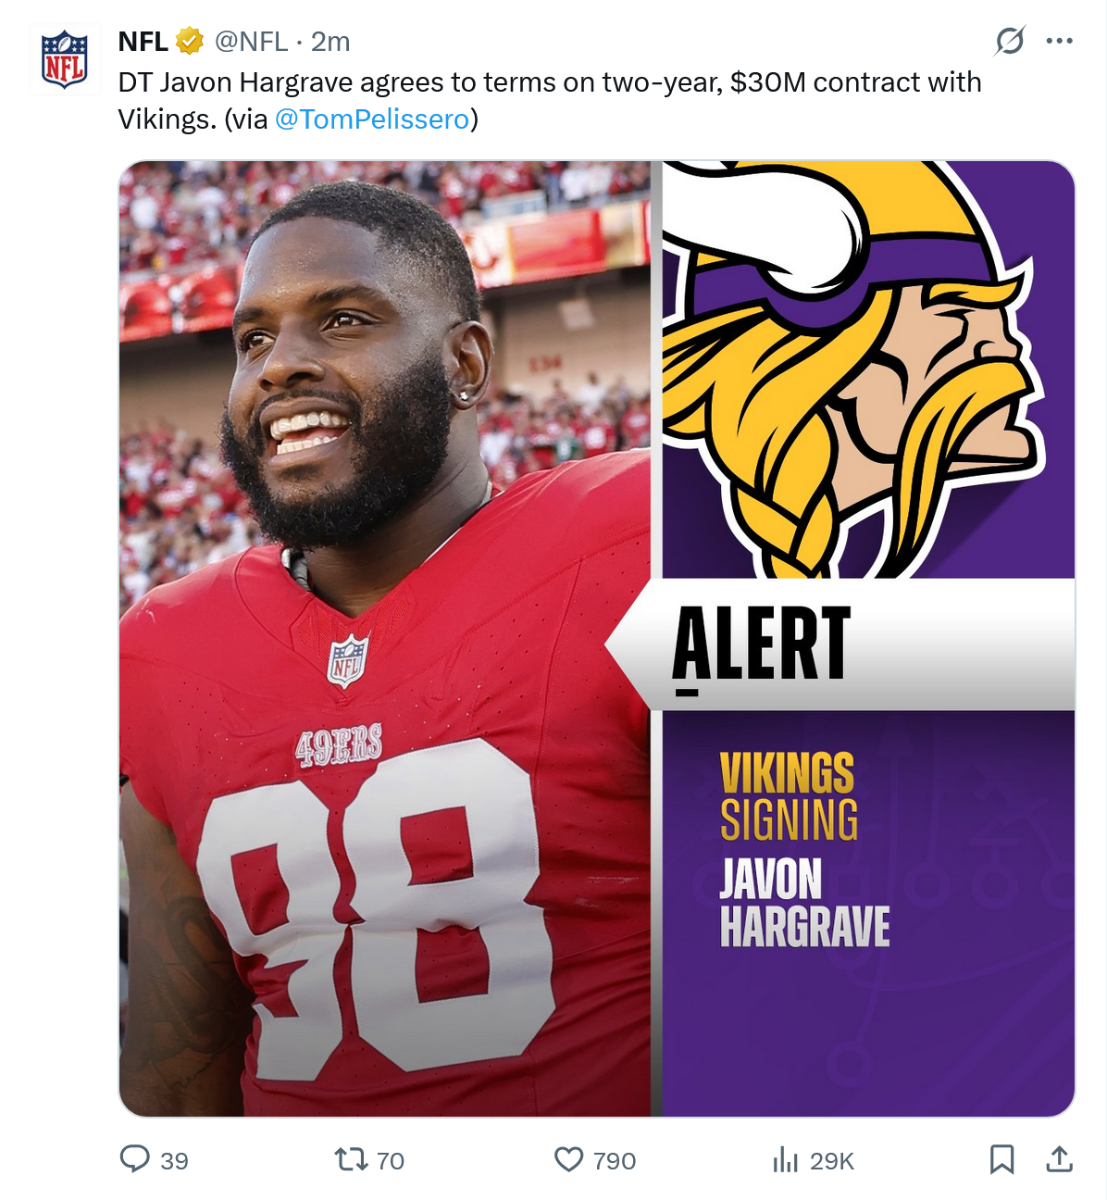
Task: Click the 790 likes count
Action: tap(614, 1161)
